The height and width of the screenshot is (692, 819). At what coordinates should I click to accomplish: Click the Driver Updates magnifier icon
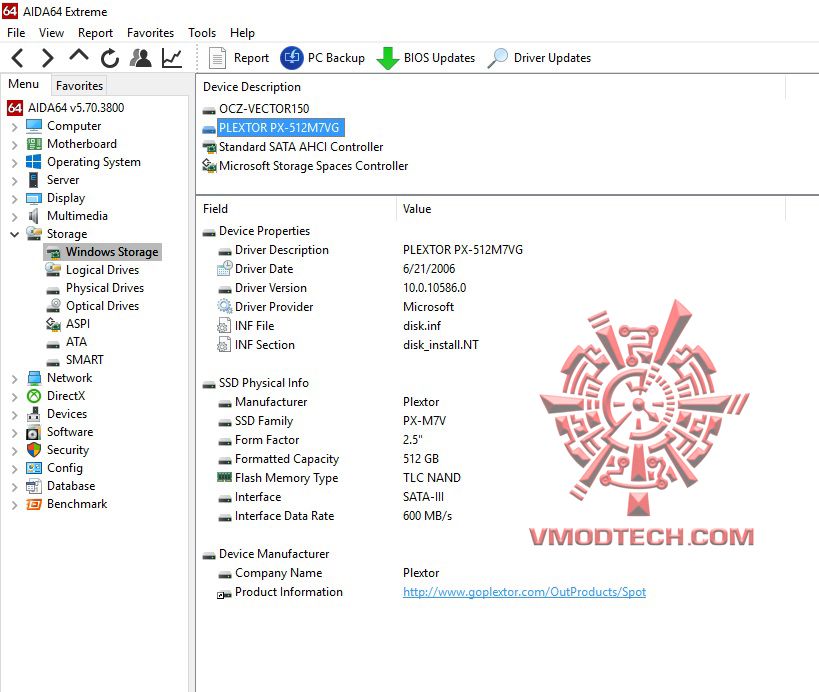click(497, 57)
